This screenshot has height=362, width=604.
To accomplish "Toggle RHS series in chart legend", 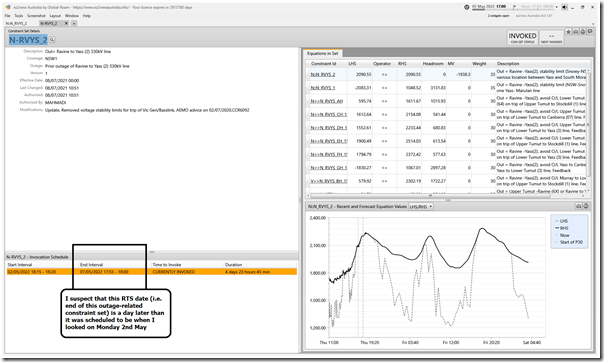I will [562, 228].
